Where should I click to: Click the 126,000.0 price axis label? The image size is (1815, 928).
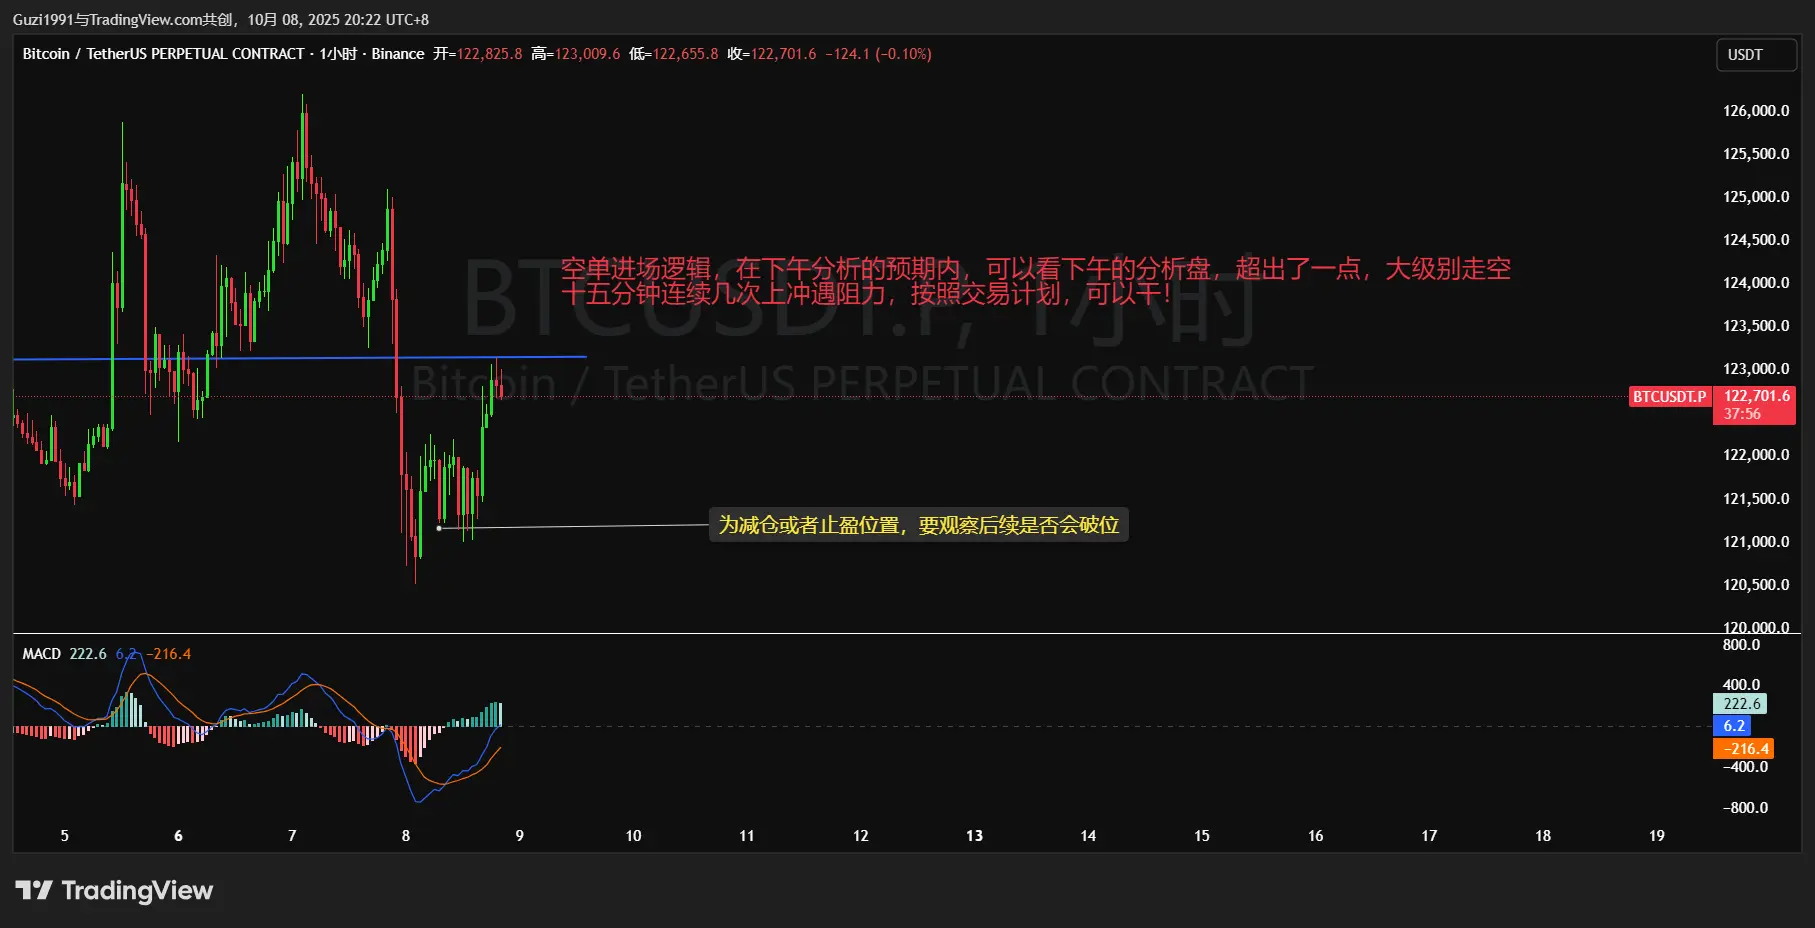(x=1756, y=111)
